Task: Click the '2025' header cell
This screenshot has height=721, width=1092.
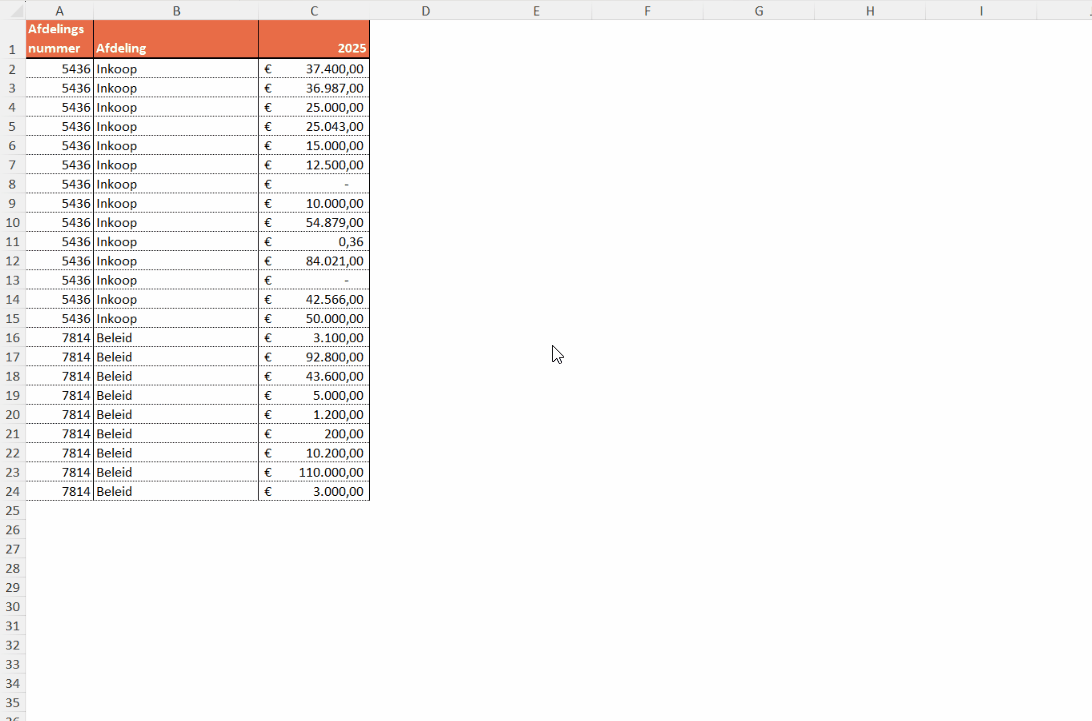Action: [x=314, y=39]
